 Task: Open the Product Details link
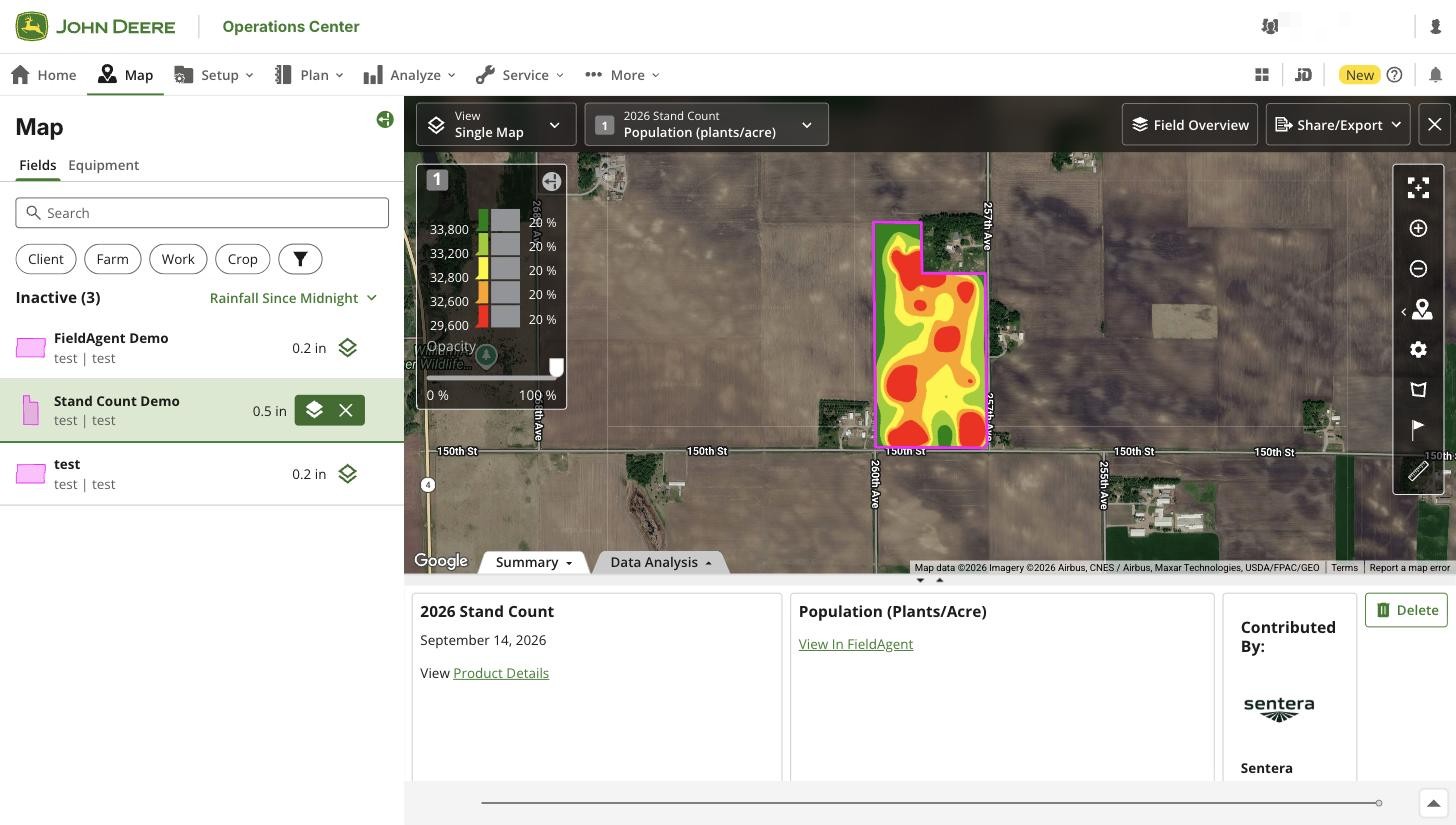(501, 673)
